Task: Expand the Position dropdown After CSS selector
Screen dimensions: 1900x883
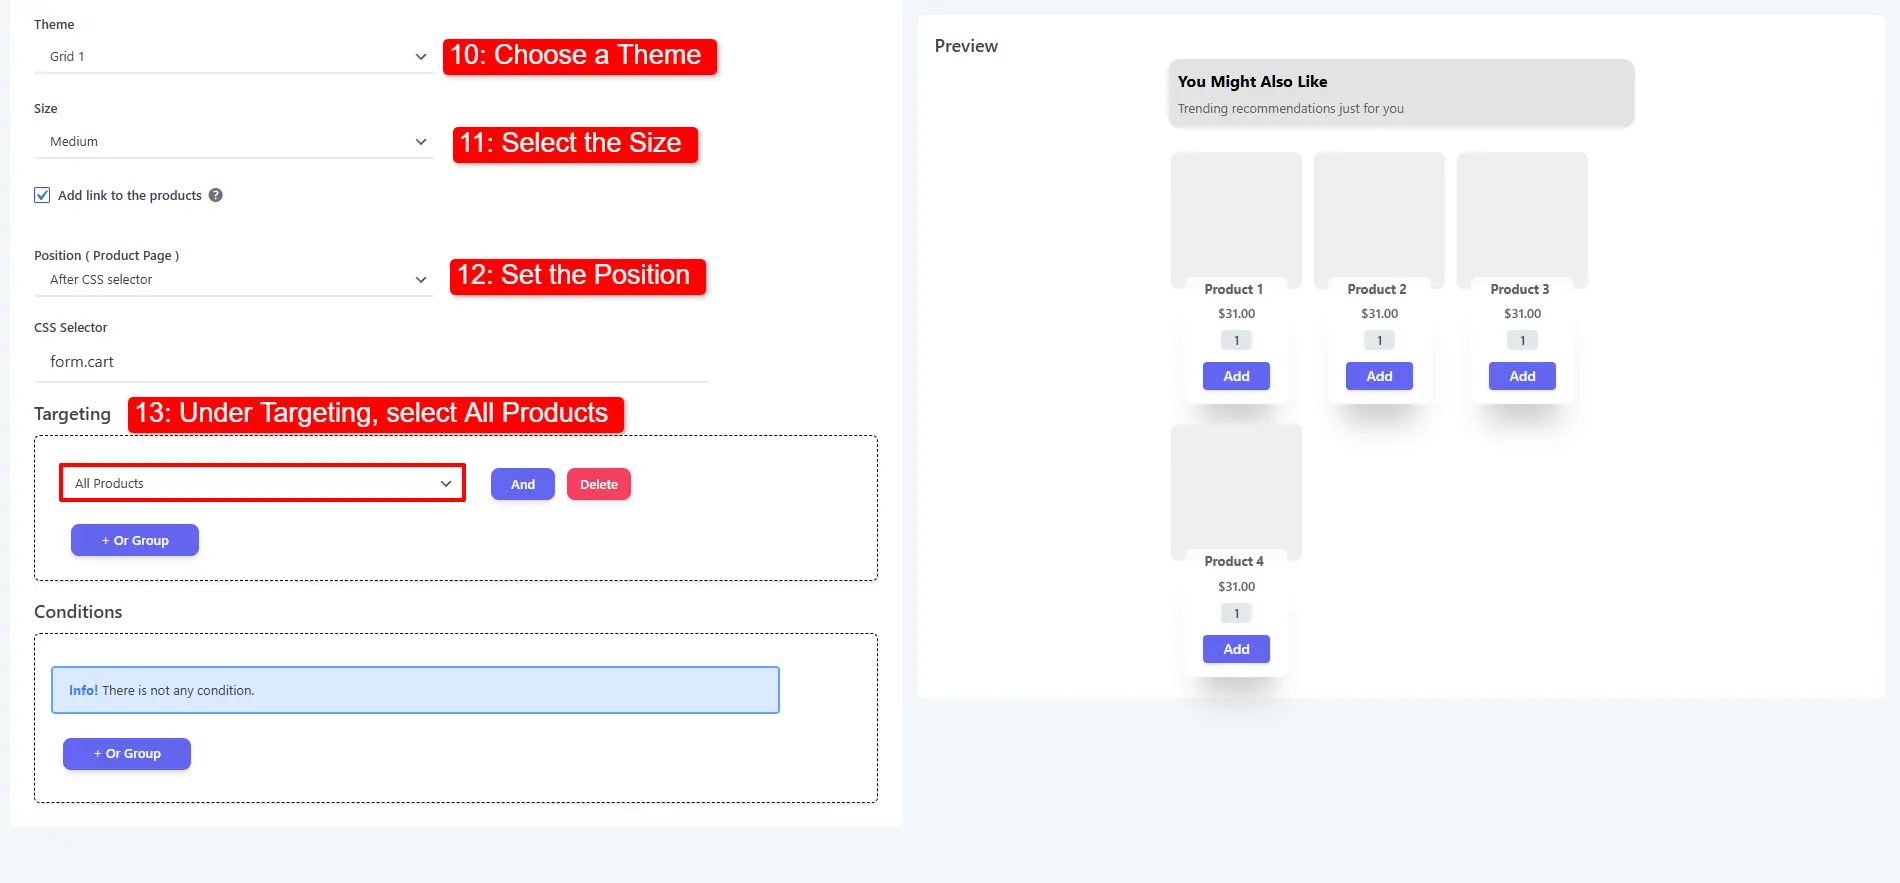Action: [233, 280]
